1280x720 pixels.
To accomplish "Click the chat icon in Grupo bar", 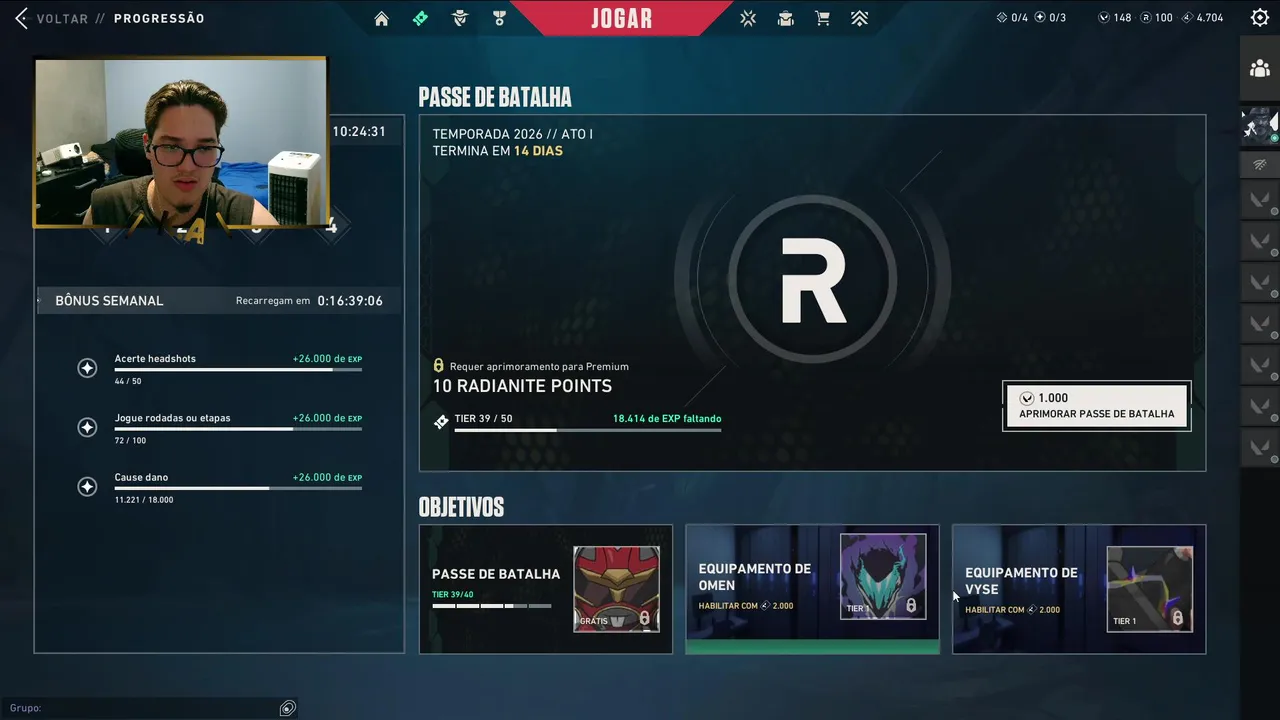I will [288, 708].
